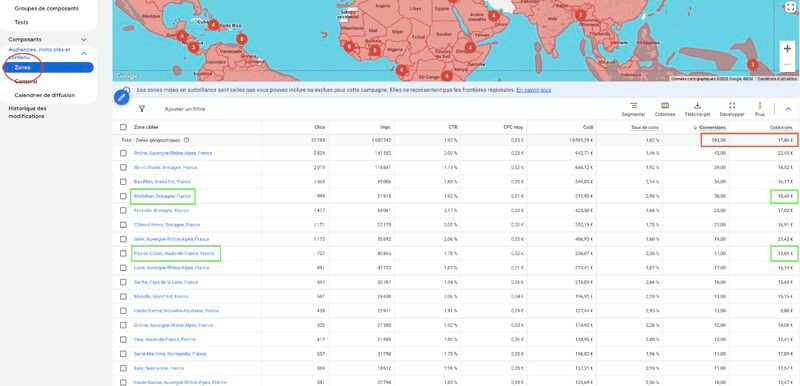Select the Côtes-d'Armor row checkbox
The width and height of the screenshot is (800, 386).
pos(123,224)
